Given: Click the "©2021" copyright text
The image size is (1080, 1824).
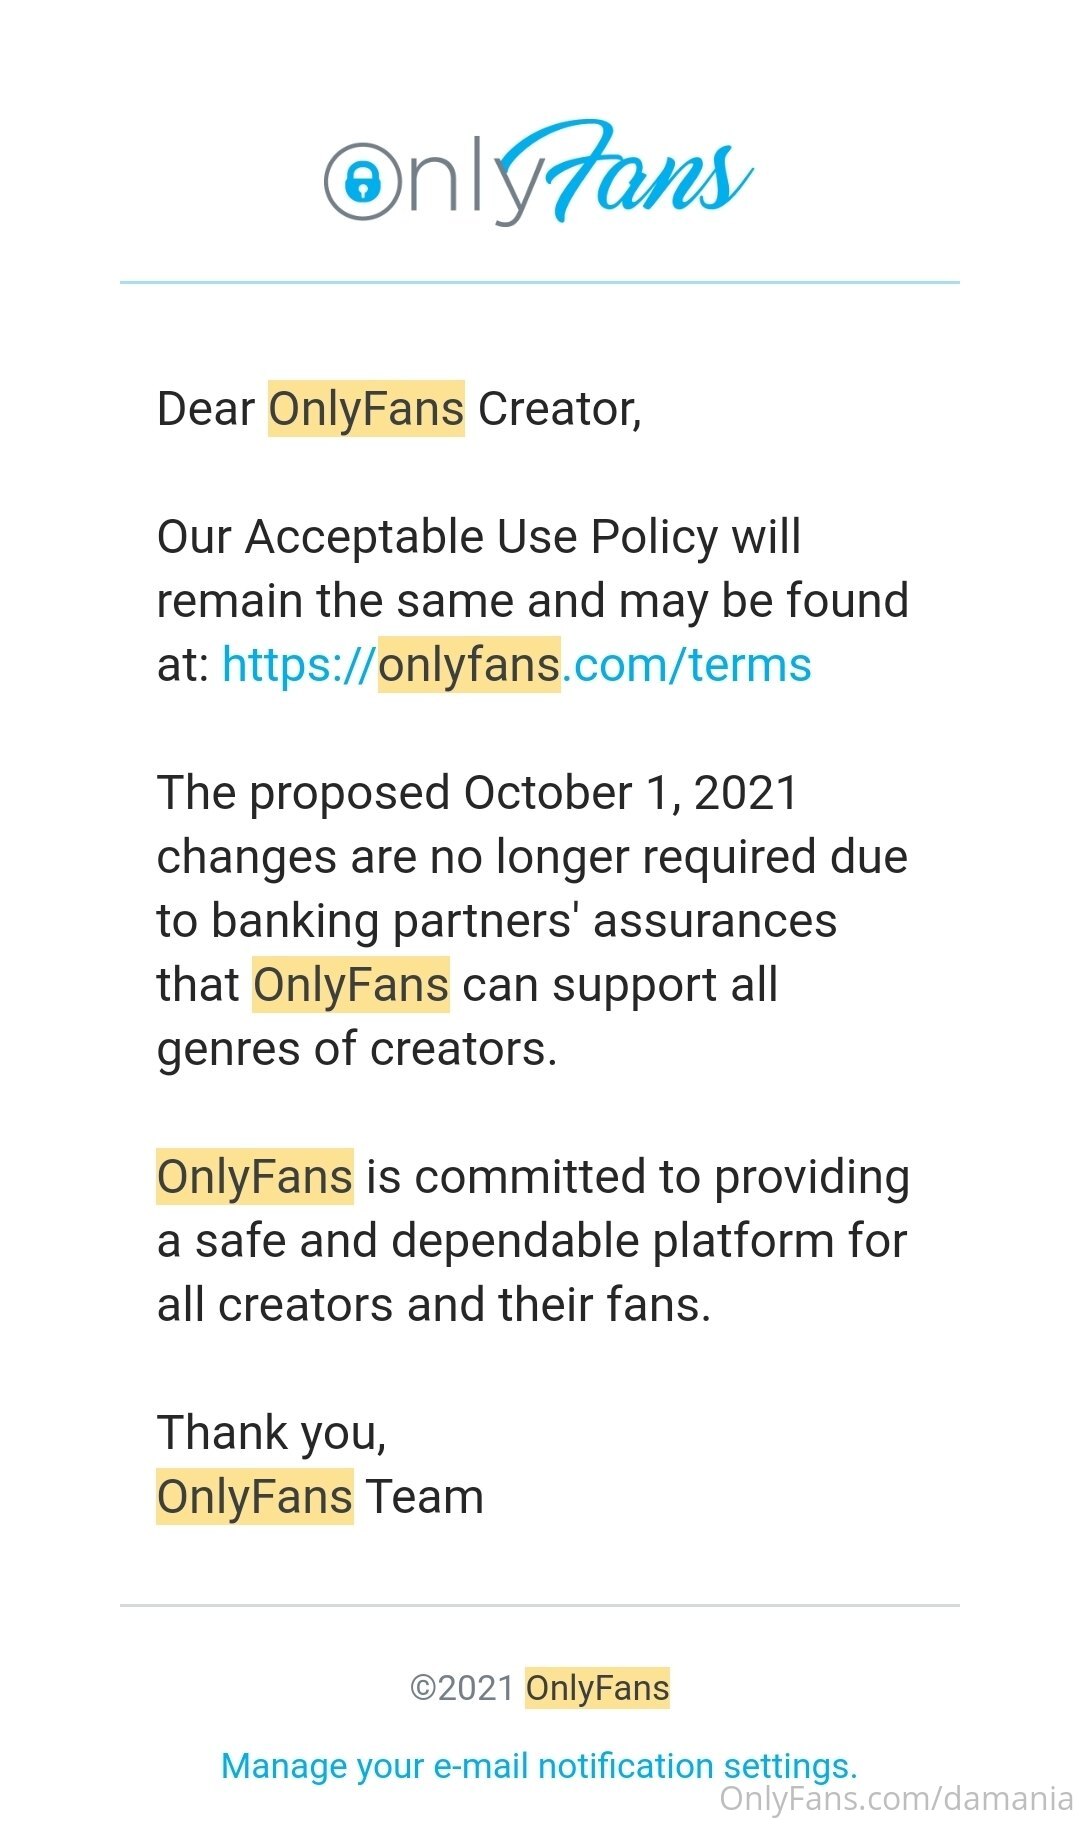Looking at the screenshot, I should 462,1688.
